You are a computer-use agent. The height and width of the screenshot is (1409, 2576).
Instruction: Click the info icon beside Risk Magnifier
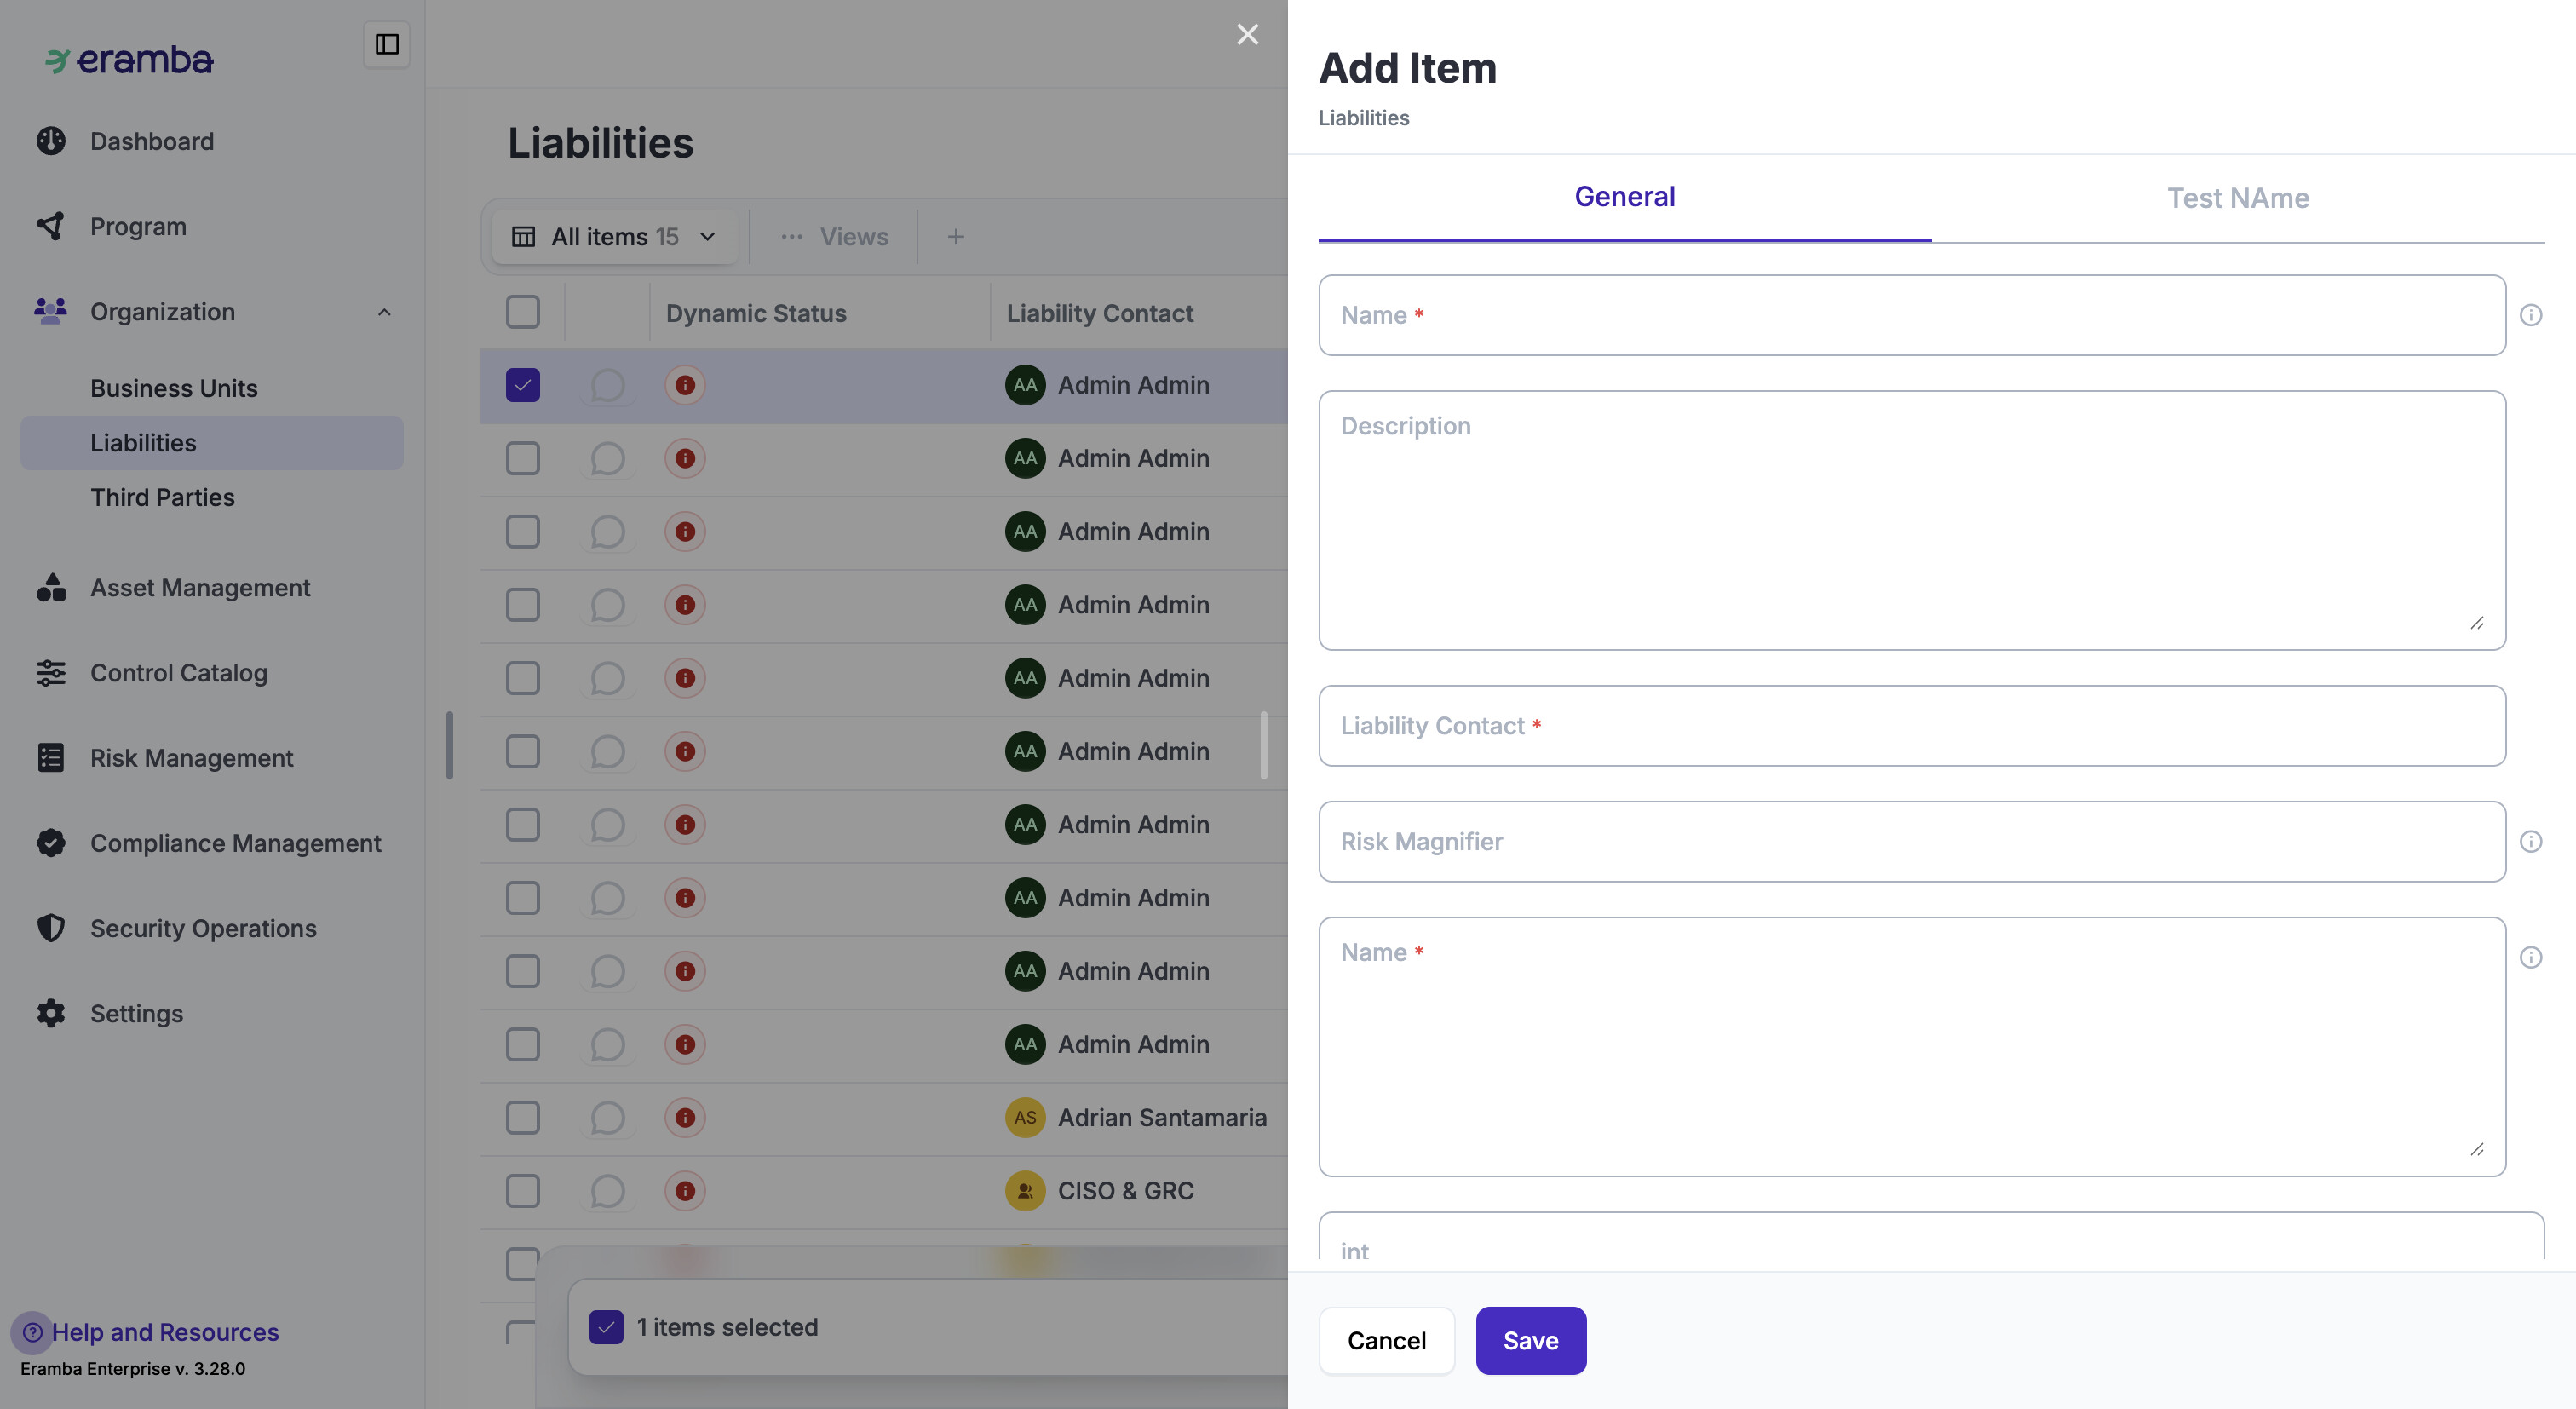point(2530,842)
